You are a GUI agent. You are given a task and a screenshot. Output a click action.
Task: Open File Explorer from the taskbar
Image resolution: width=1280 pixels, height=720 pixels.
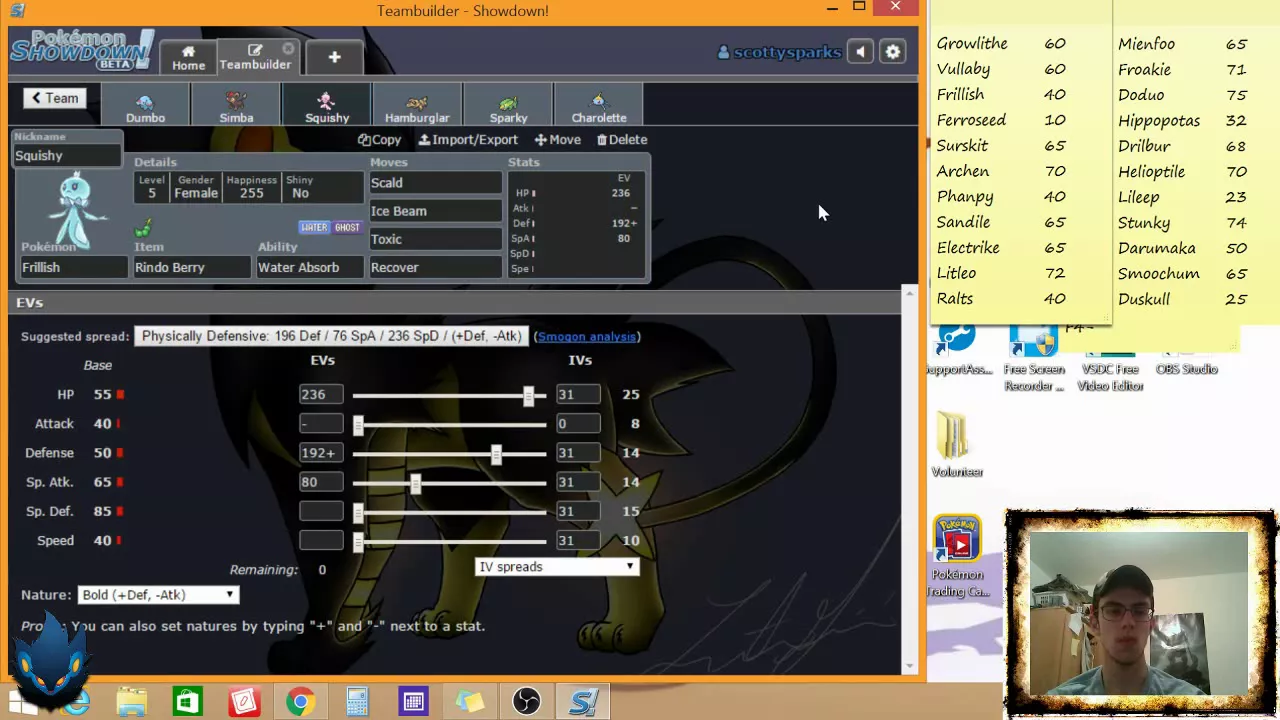132,702
